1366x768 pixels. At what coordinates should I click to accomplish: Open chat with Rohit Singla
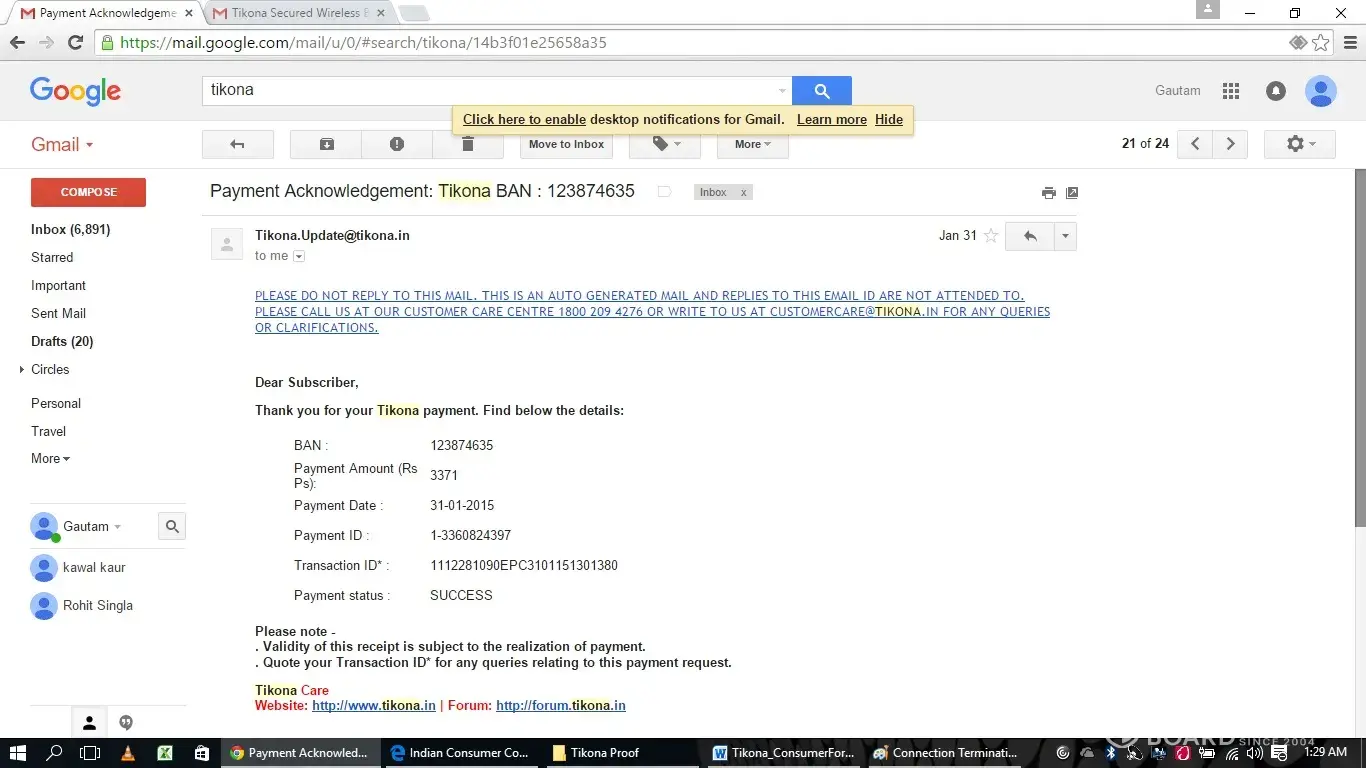click(x=97, y=605)
